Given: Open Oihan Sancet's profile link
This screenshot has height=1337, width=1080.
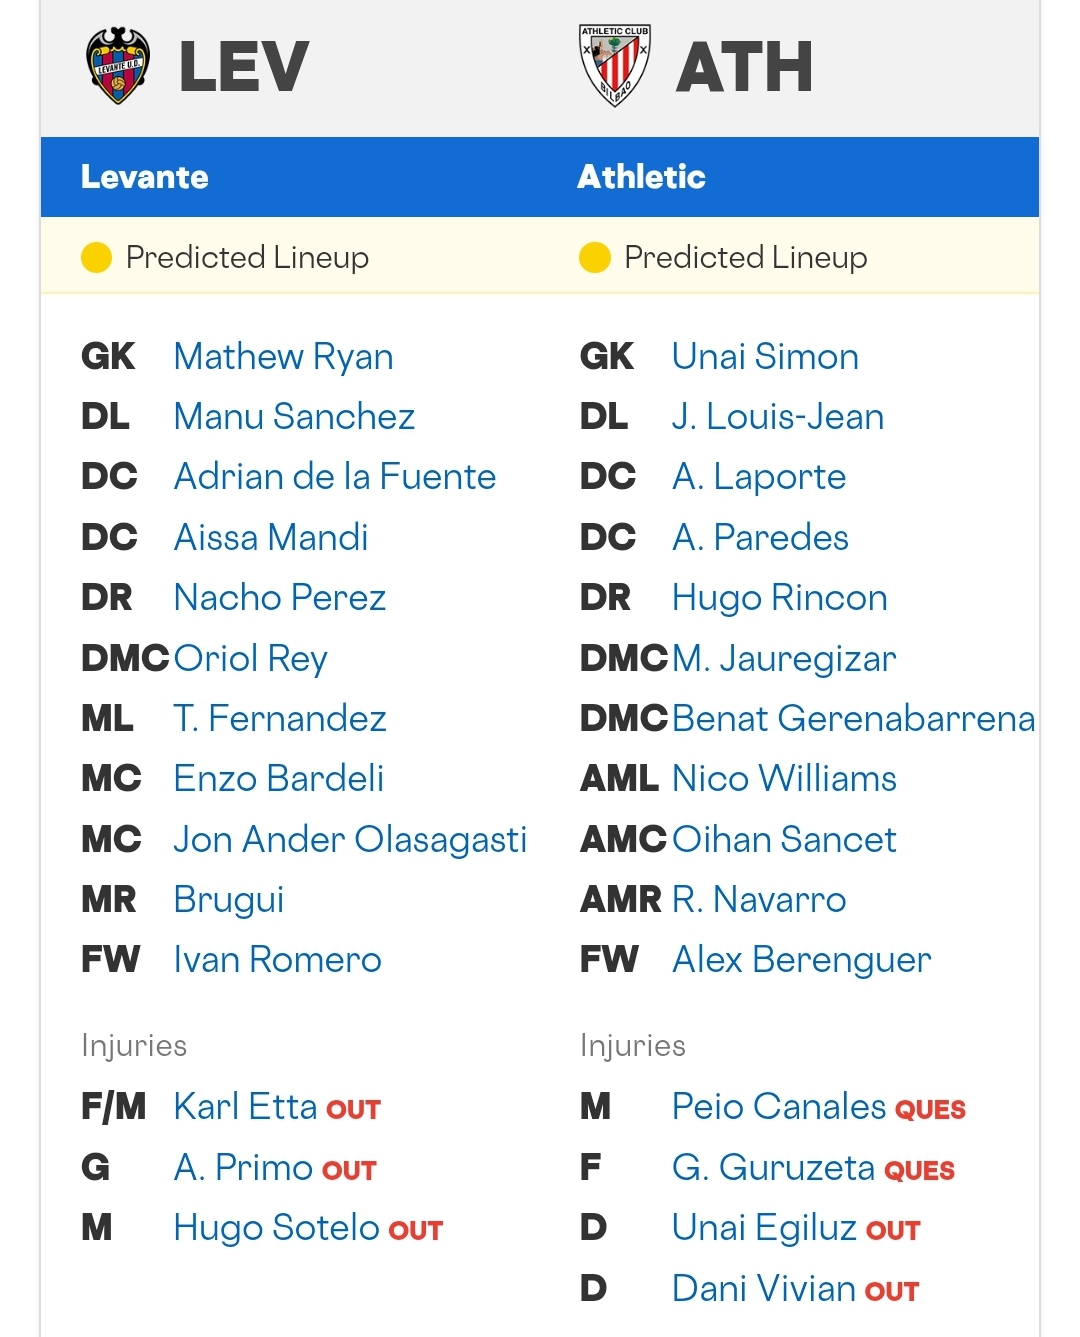Looking at the screenshot, I should [784, 839].
